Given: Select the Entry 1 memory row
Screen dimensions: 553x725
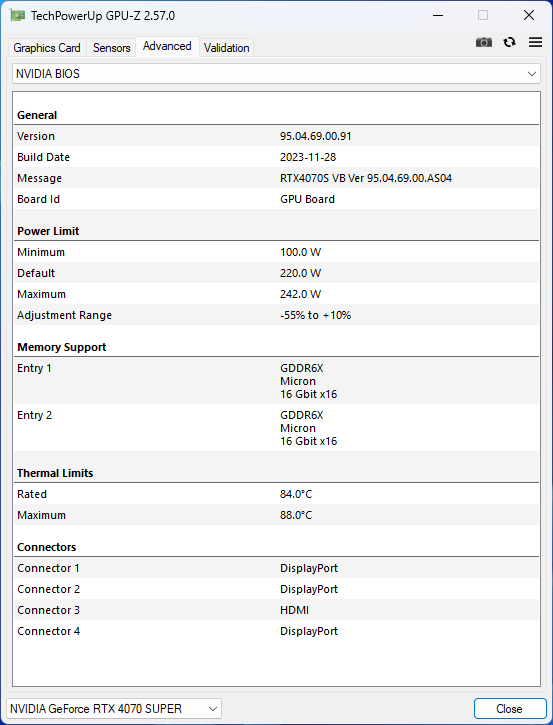Looking at the screenshot, I should pyautogui.click(x=276, y=381).
